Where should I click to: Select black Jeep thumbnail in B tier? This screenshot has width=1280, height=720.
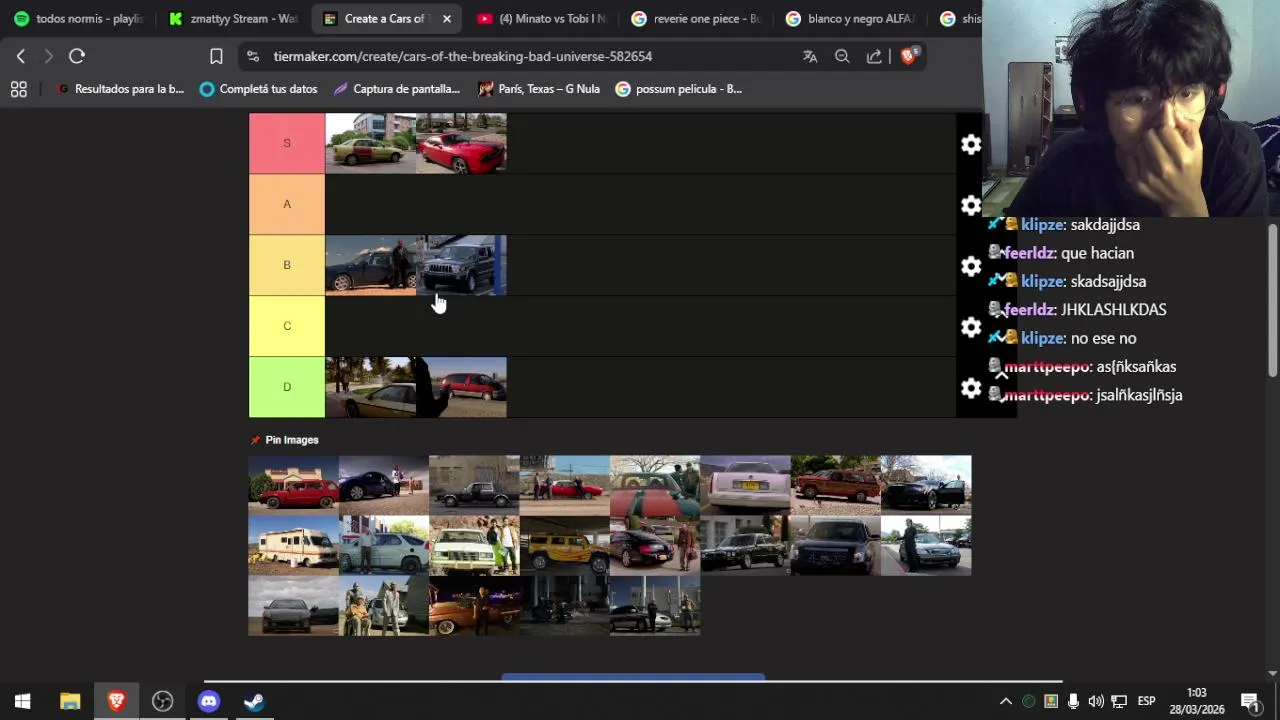pyautogui.click(x=461, y=265)
